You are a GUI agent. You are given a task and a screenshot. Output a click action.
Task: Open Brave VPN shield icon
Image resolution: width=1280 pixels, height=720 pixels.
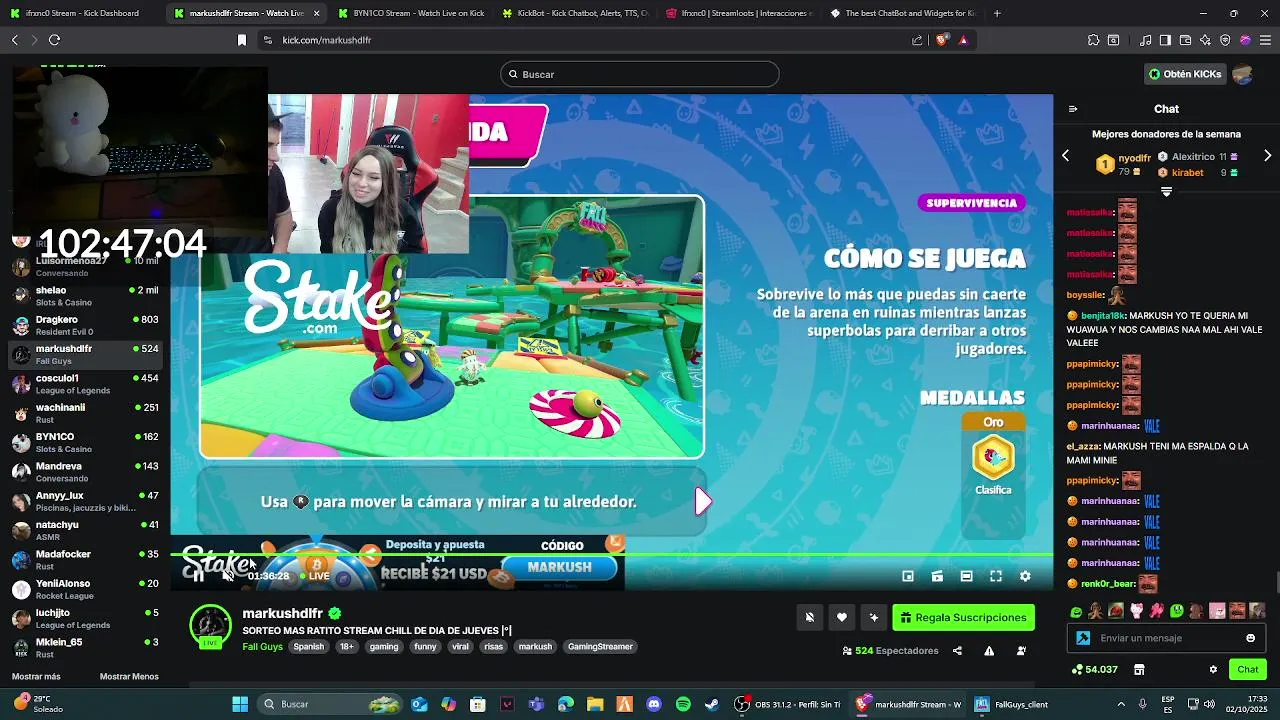[1225, 40]
